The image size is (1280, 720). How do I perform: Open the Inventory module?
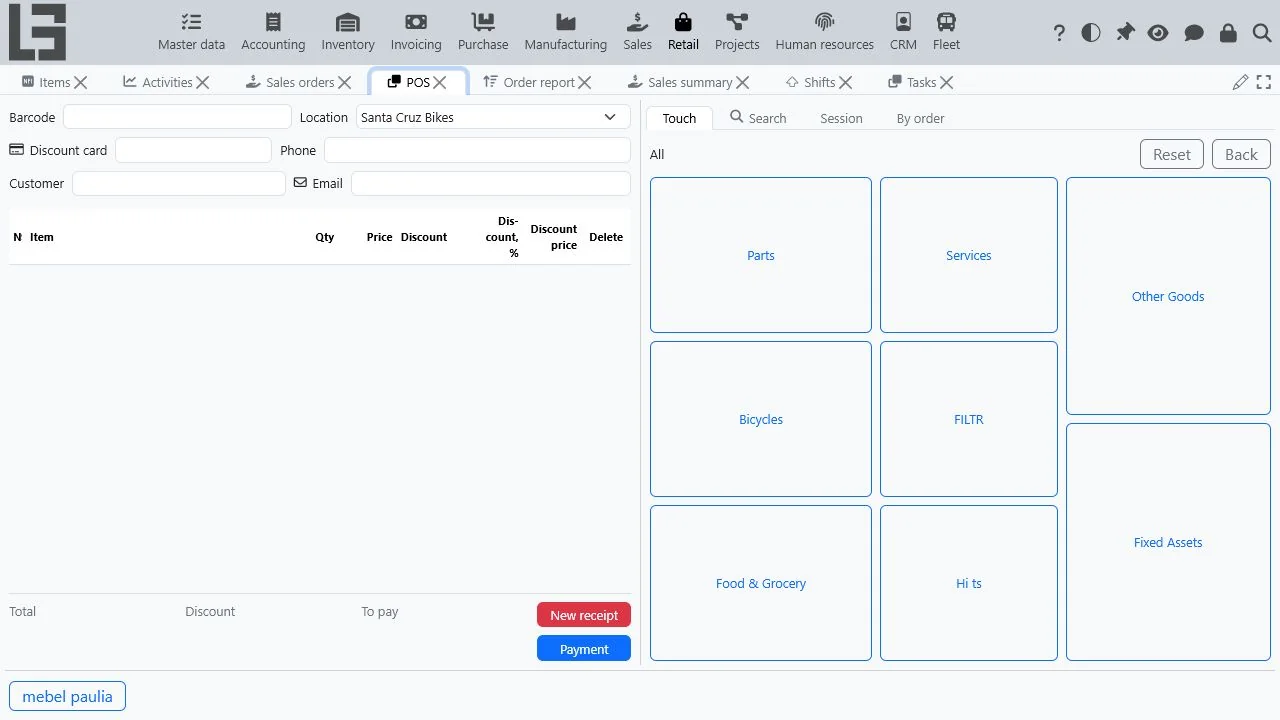[x=348, y=32]
